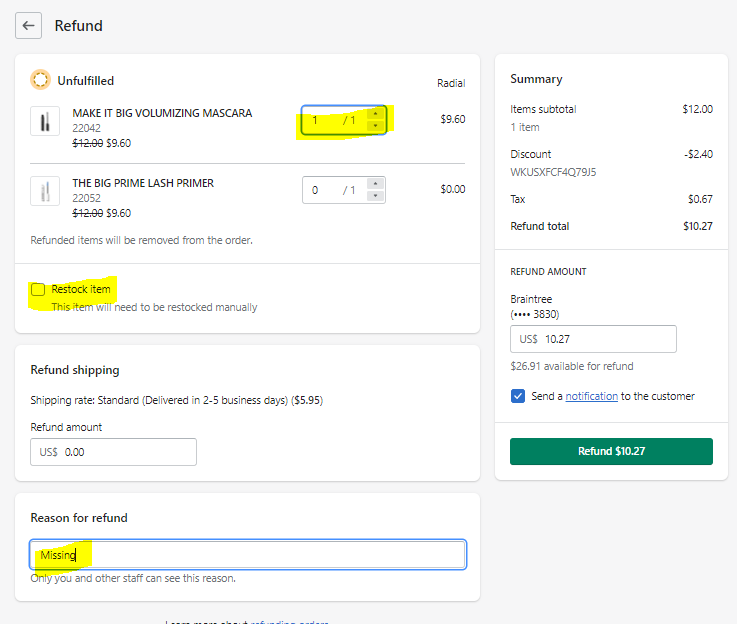Click the Refund shipping heading
The height and width of the screenshot is (624, 737).
pos(75,370)
